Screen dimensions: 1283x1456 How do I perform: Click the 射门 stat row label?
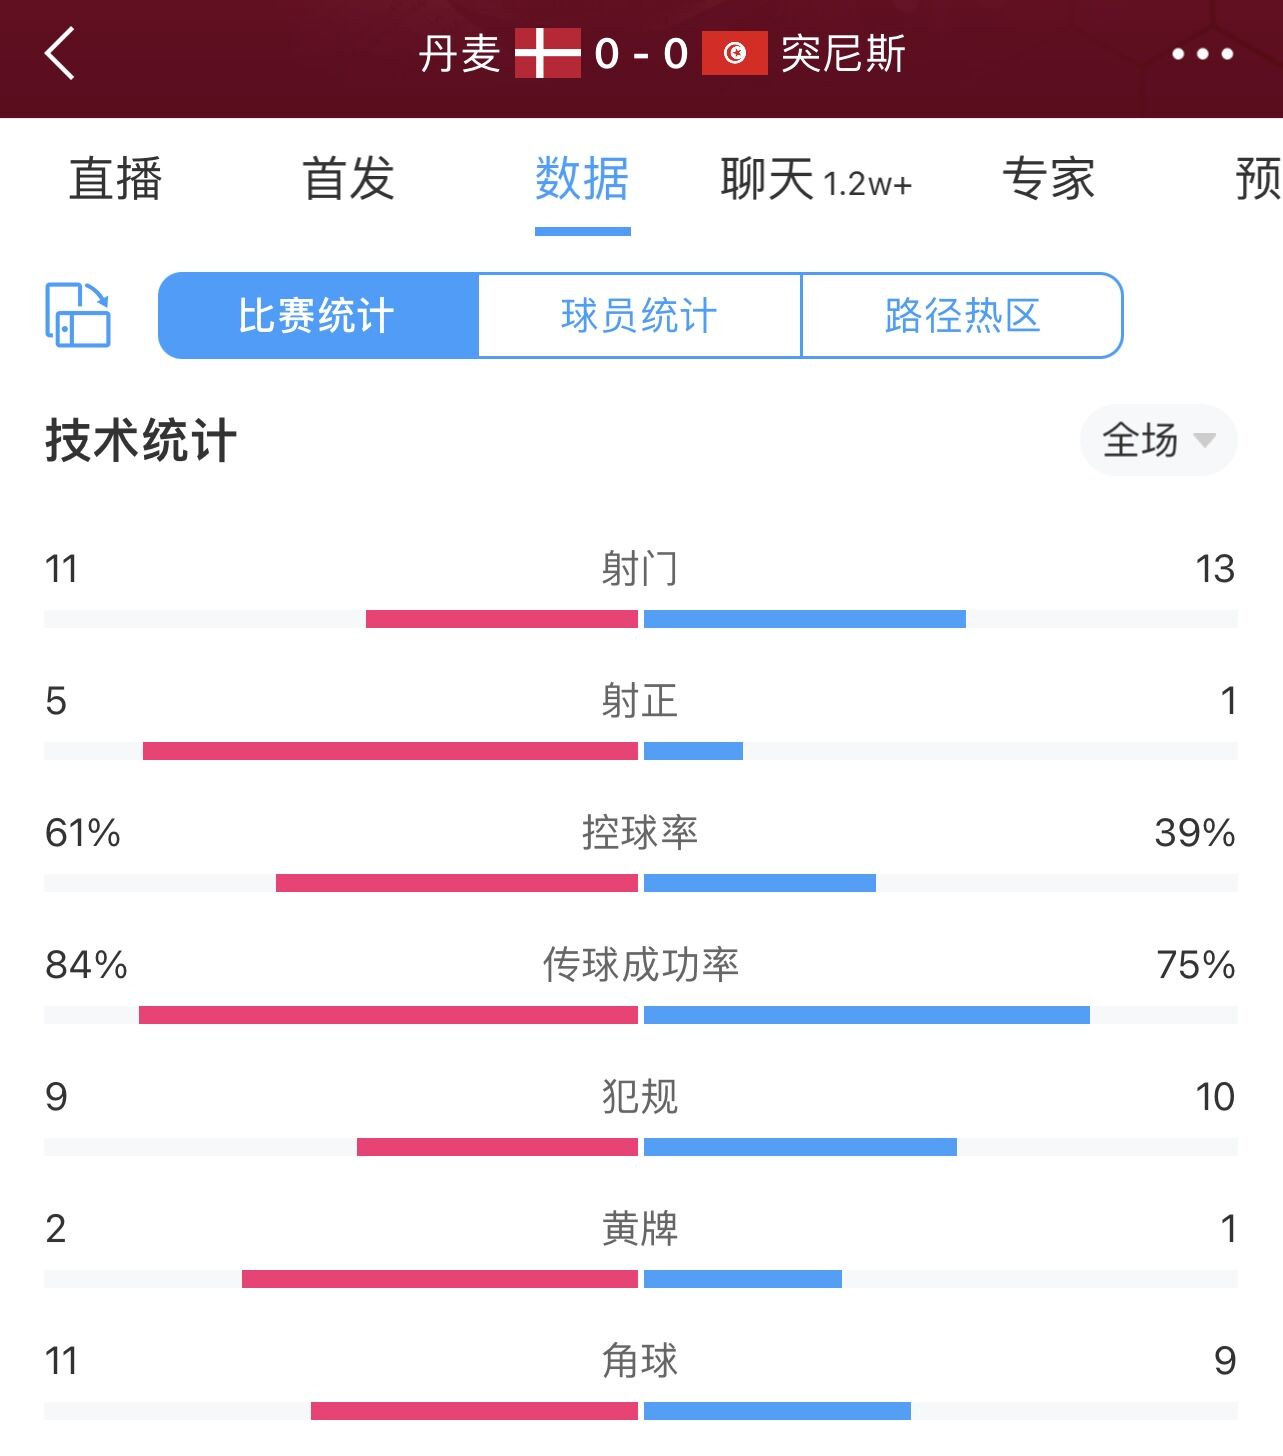[640, 569]
